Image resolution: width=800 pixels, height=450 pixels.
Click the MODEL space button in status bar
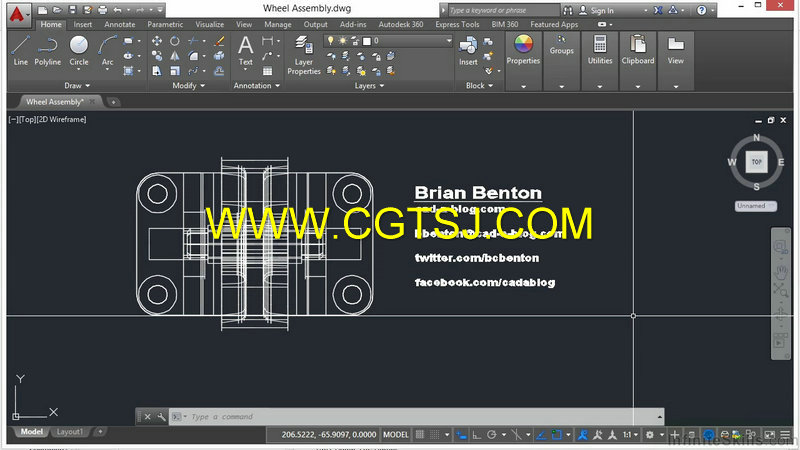395,435
